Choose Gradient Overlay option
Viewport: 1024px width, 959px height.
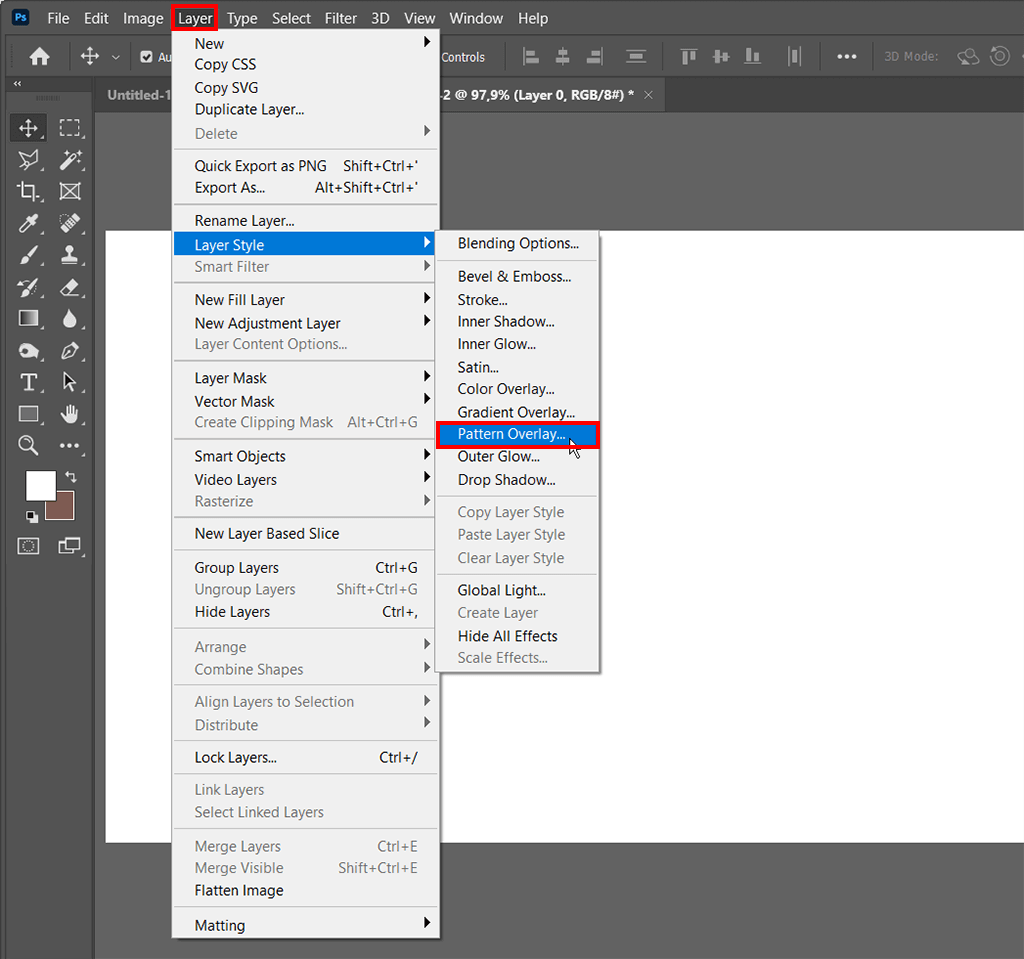point(517,412)
